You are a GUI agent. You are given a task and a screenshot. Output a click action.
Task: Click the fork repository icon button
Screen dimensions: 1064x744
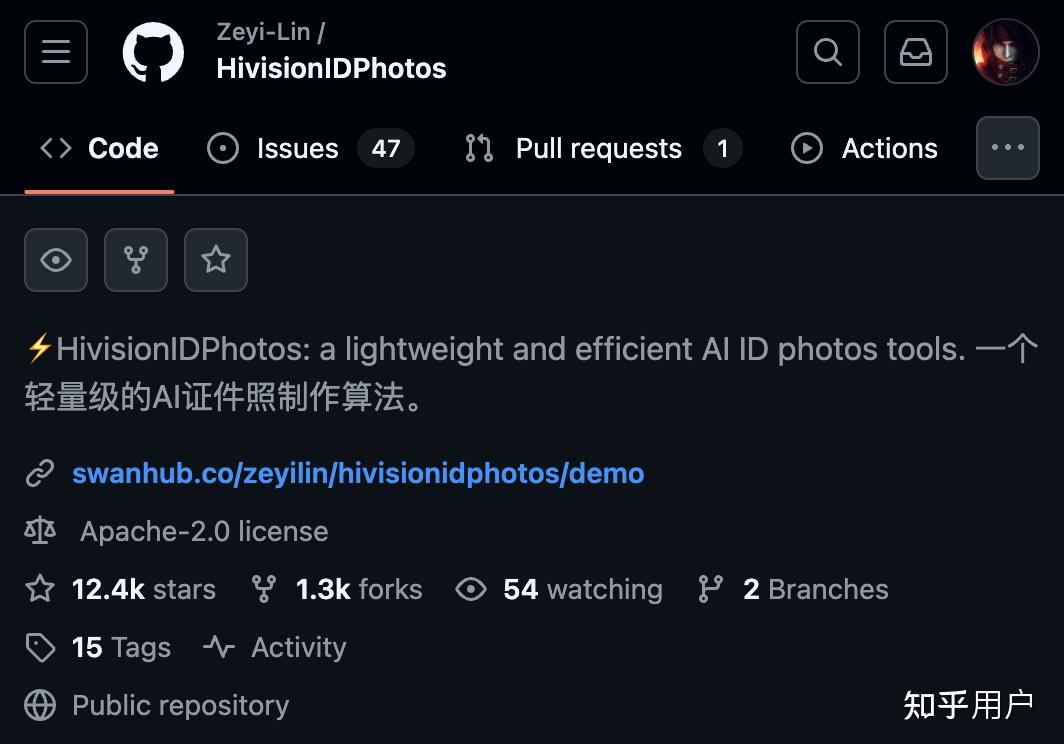pos(136,260)
